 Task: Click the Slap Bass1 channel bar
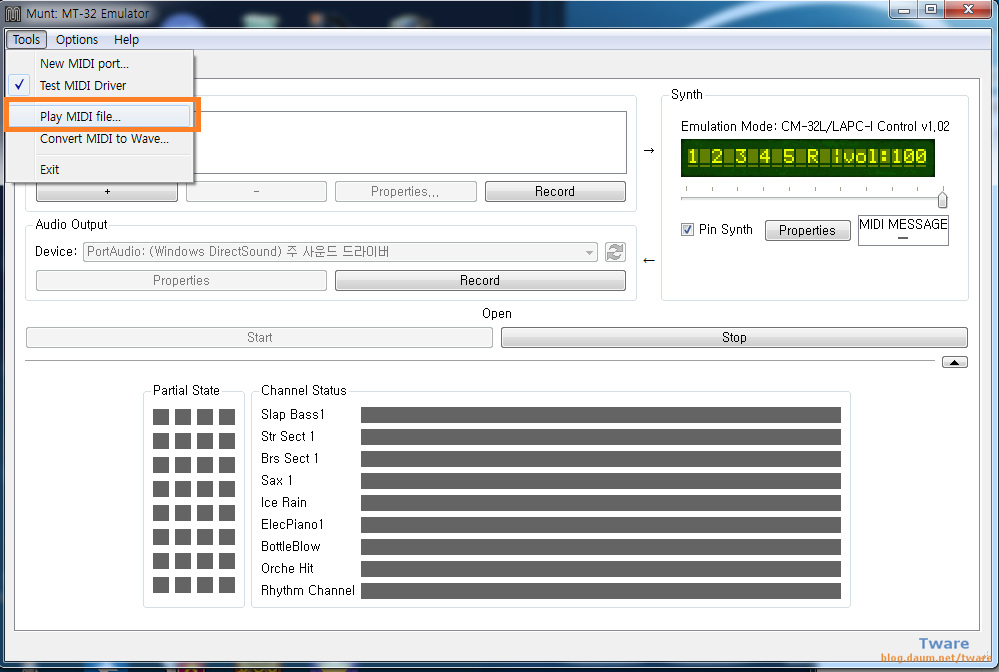tap(600, 415)
